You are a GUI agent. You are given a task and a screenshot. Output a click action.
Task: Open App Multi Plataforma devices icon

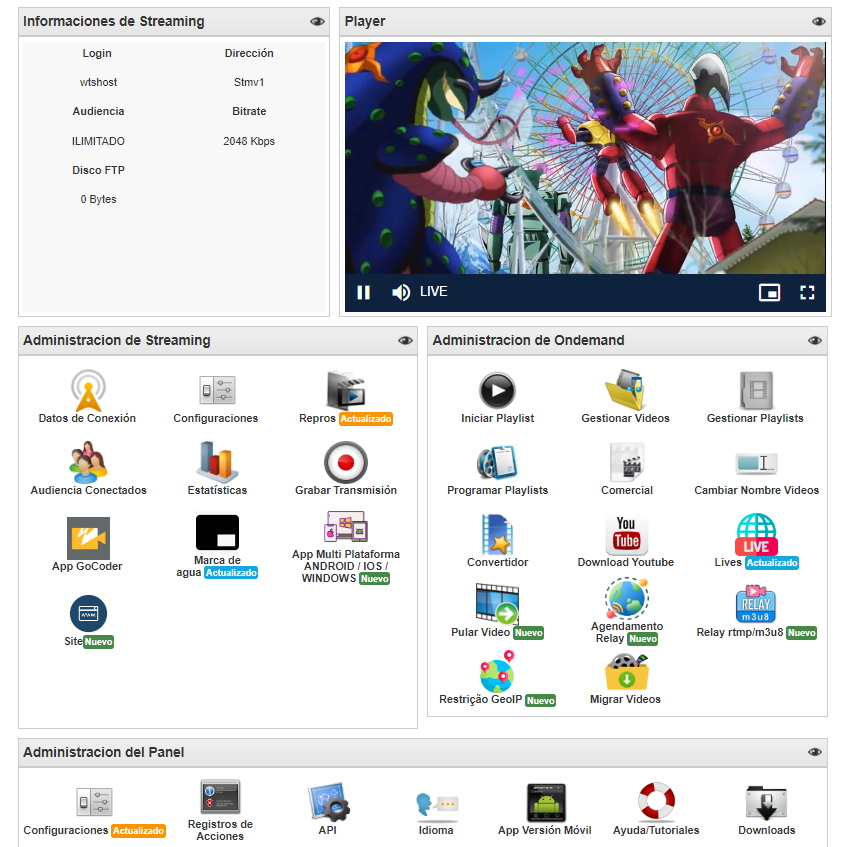[x=346, y=527]
